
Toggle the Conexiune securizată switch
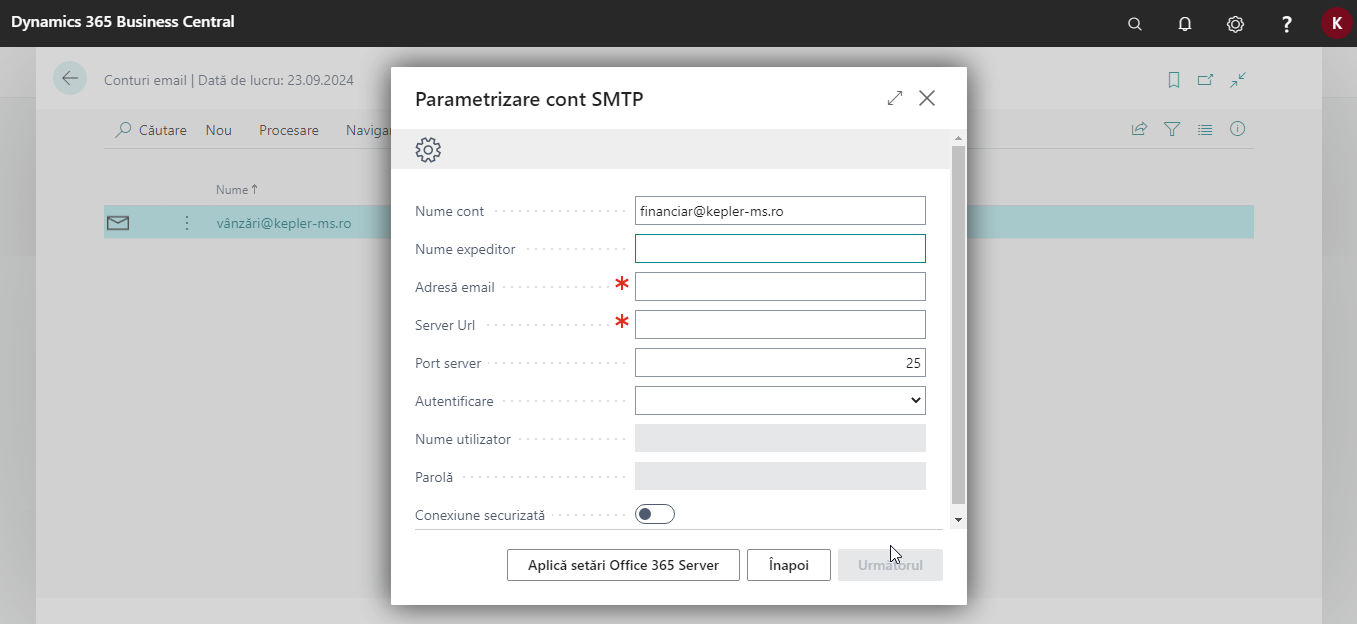point(655,514)
